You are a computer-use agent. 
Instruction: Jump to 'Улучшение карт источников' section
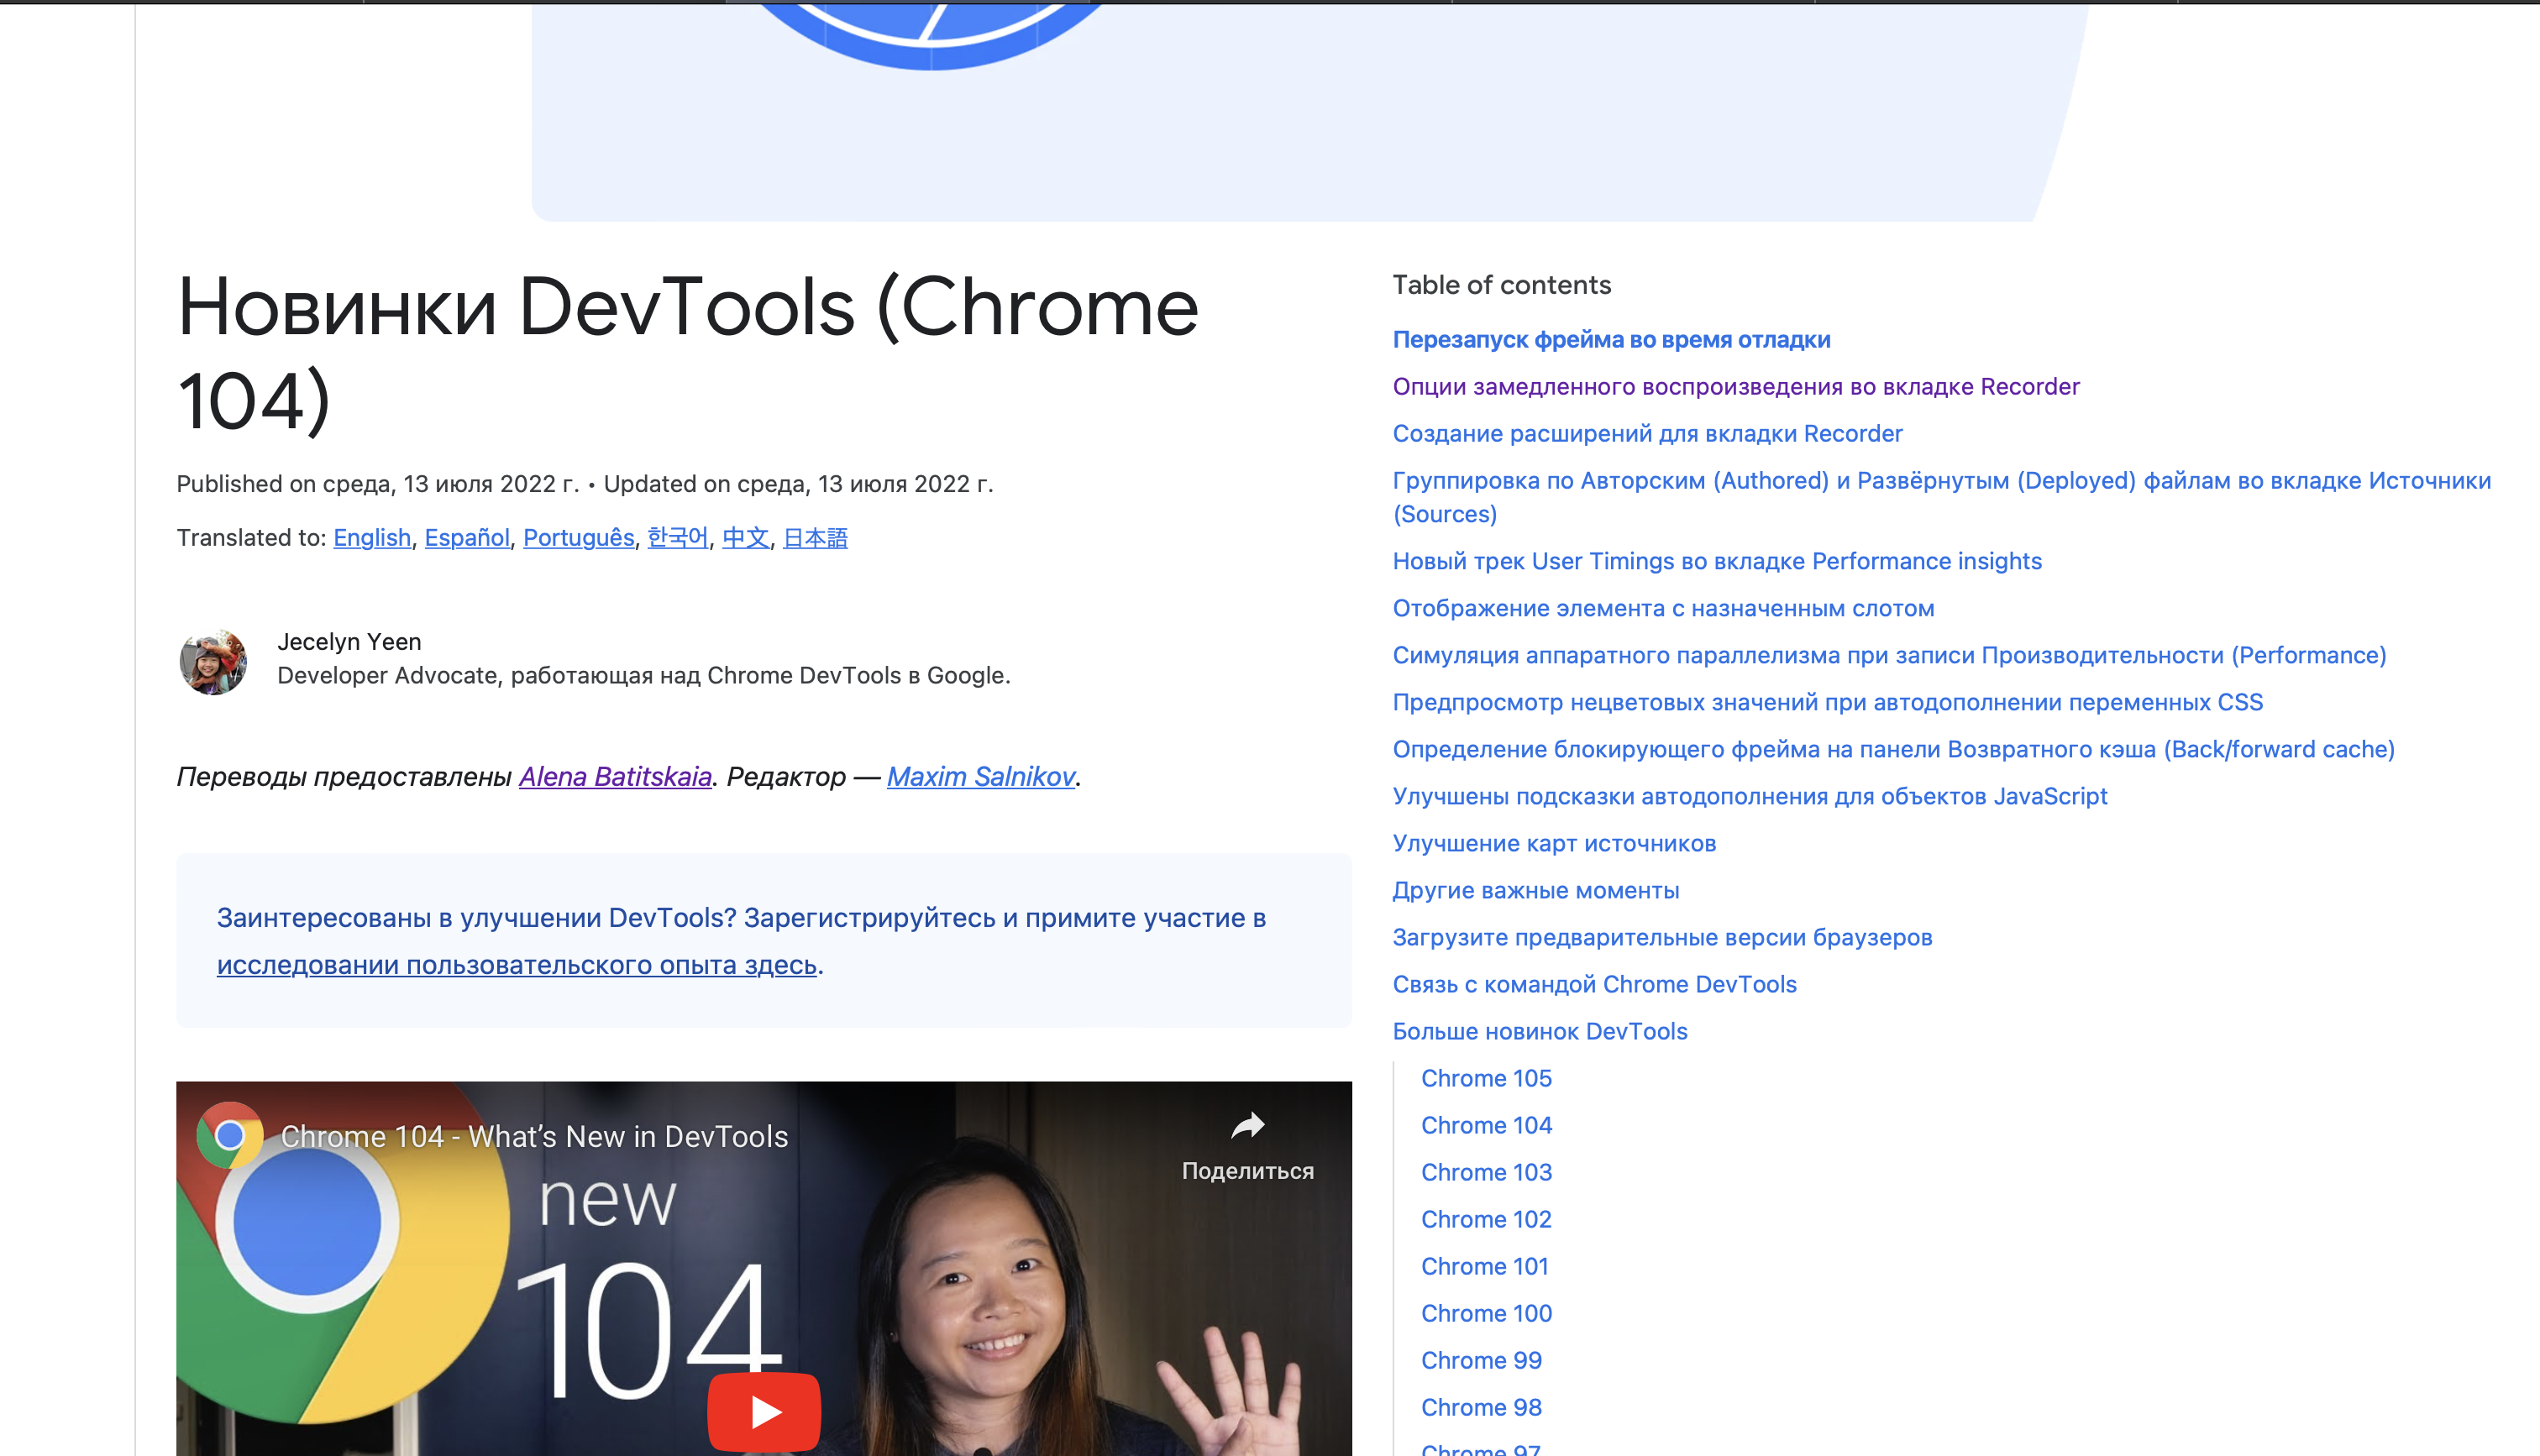click(x=1554, y=843)
